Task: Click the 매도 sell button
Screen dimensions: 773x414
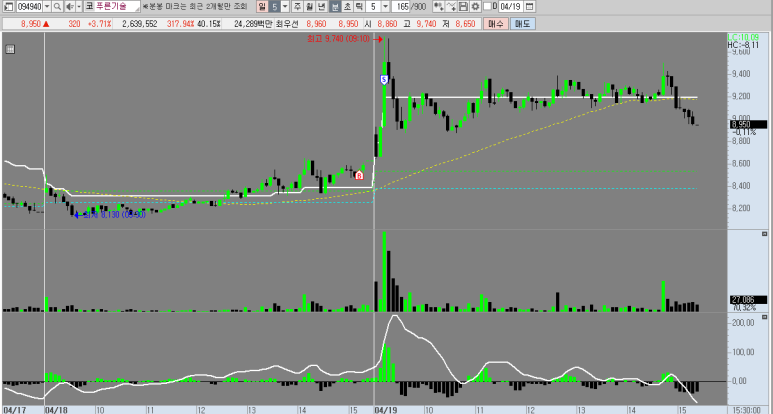Action: pos(523,24)
